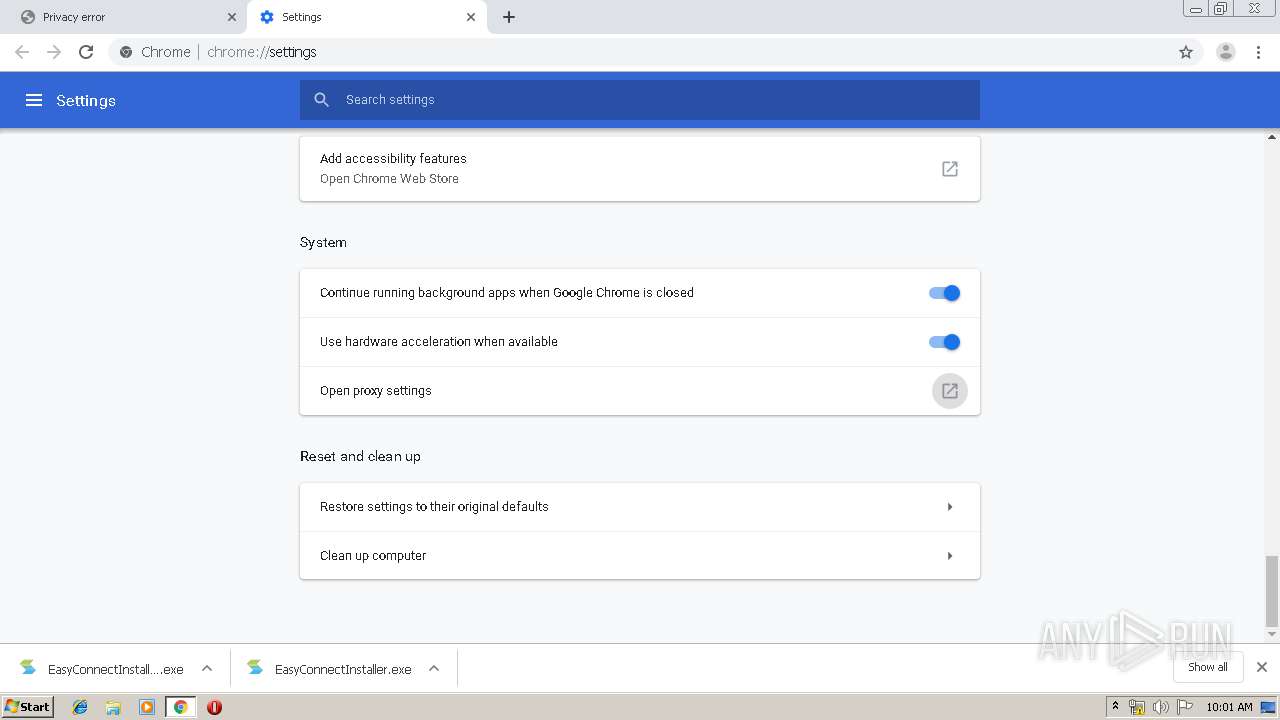Open a new tab with plus button

pyautogui.click(x=509, y=17)
